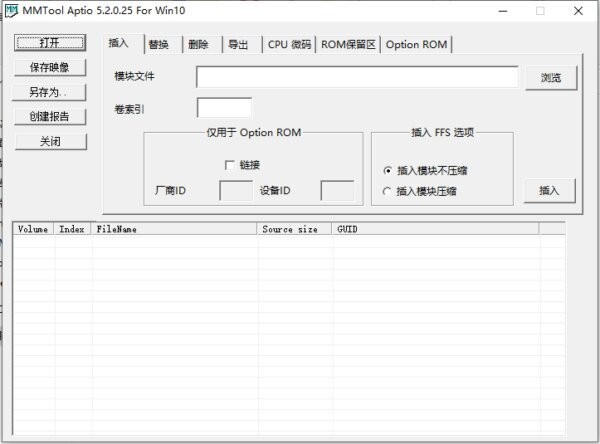Image resolution: width=600 pixels, height=444 pixels.
Task: Select 插入模块不压缩 radio option
Action: click(x=388, y=170)
